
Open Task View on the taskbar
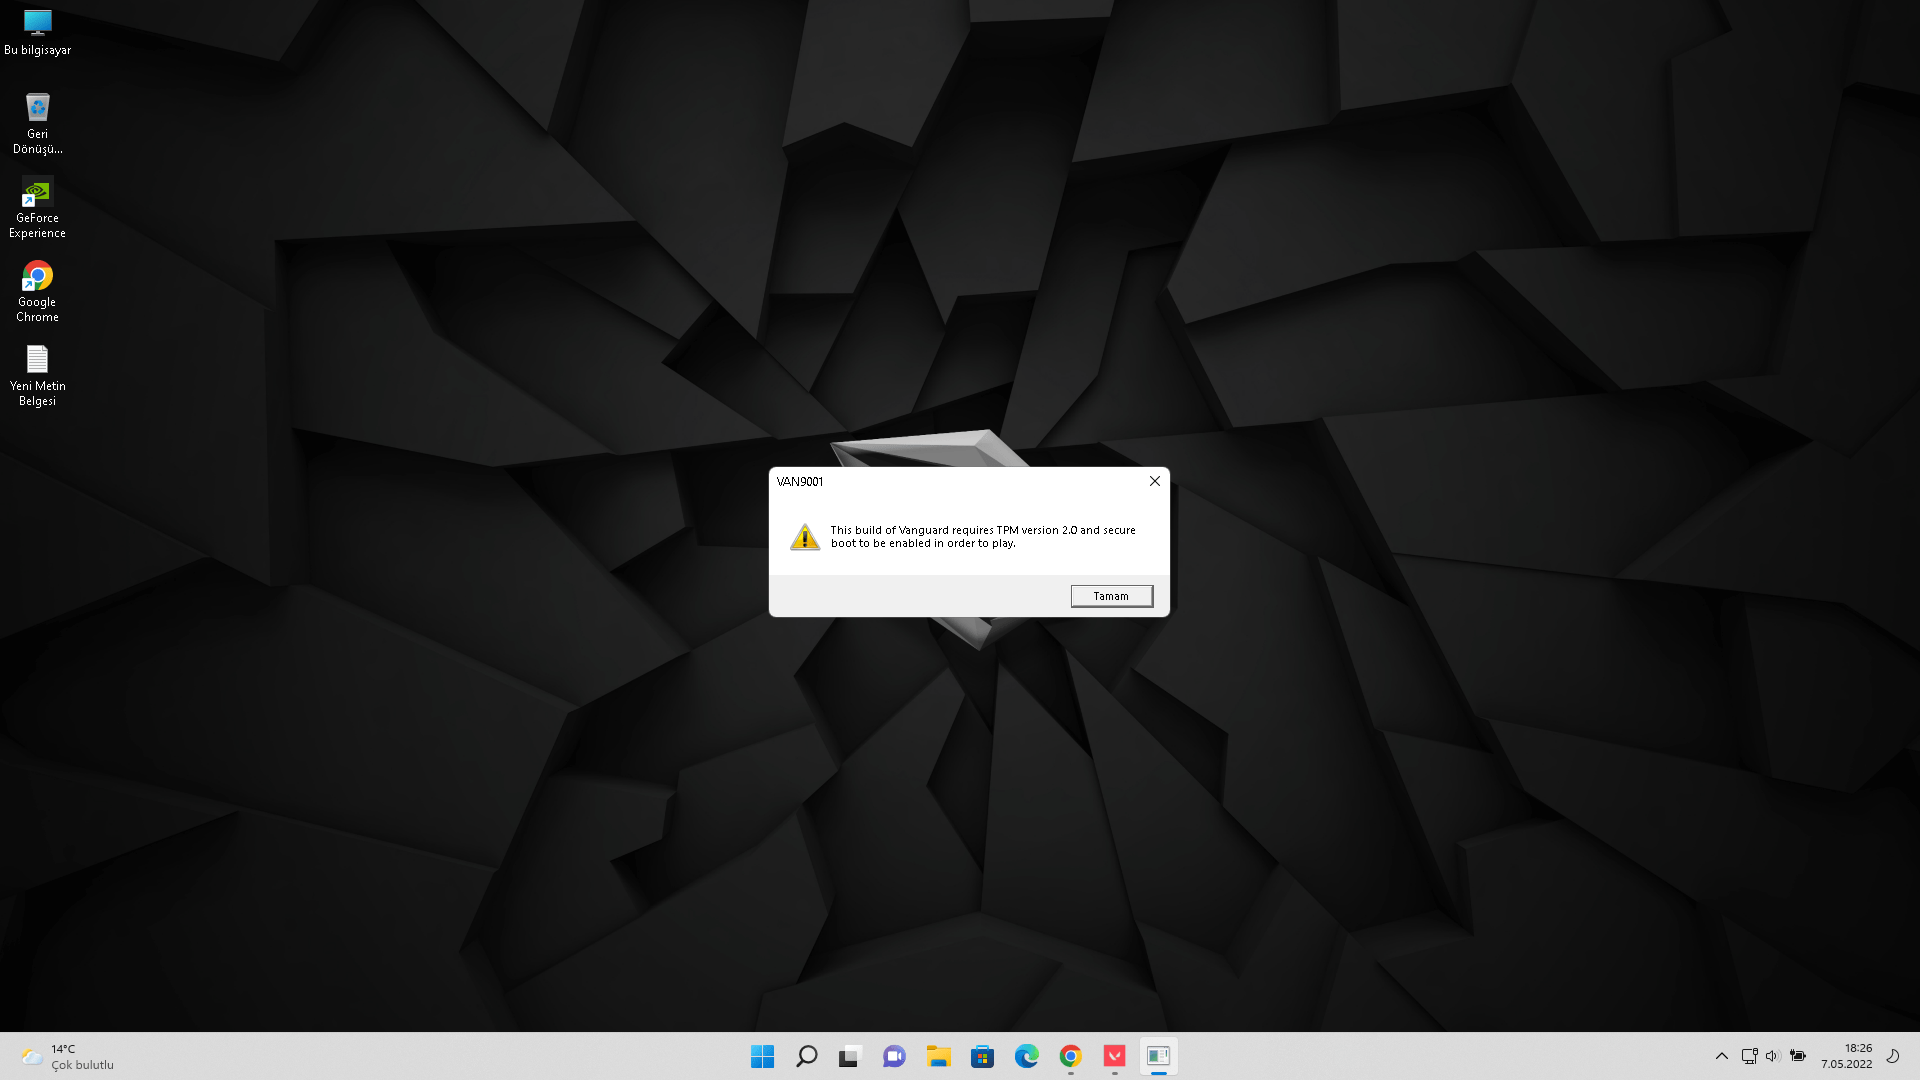click(x=850, y=1056)
